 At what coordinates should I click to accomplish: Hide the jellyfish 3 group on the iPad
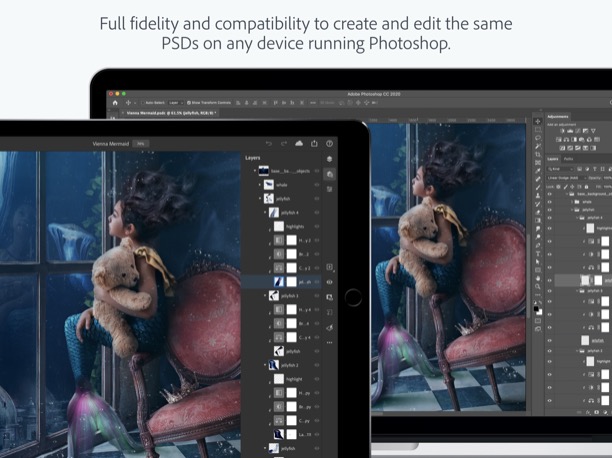317,296
